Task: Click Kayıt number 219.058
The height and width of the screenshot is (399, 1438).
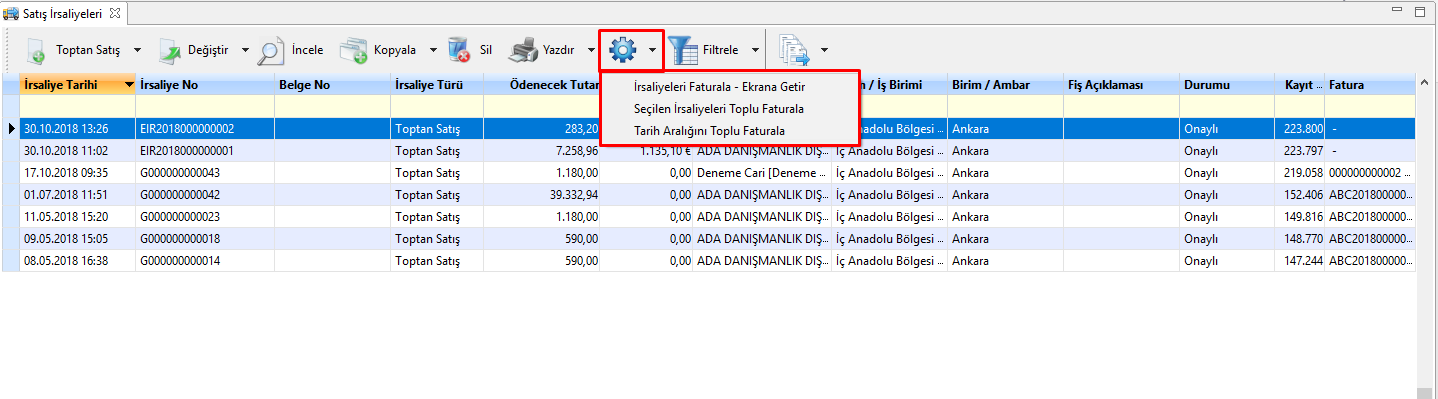Action: coord(1299,173)
